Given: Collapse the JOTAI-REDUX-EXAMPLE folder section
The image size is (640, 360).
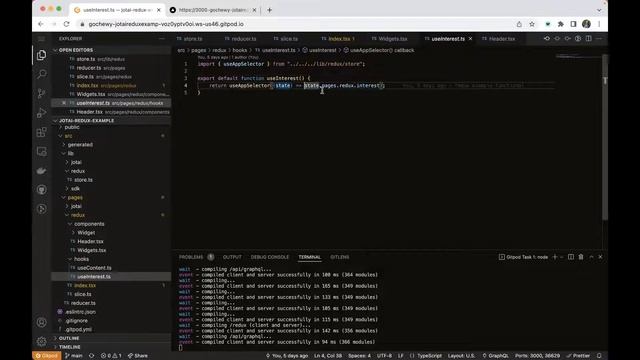Looking at the screenshot, I should (x=87, y=121).
